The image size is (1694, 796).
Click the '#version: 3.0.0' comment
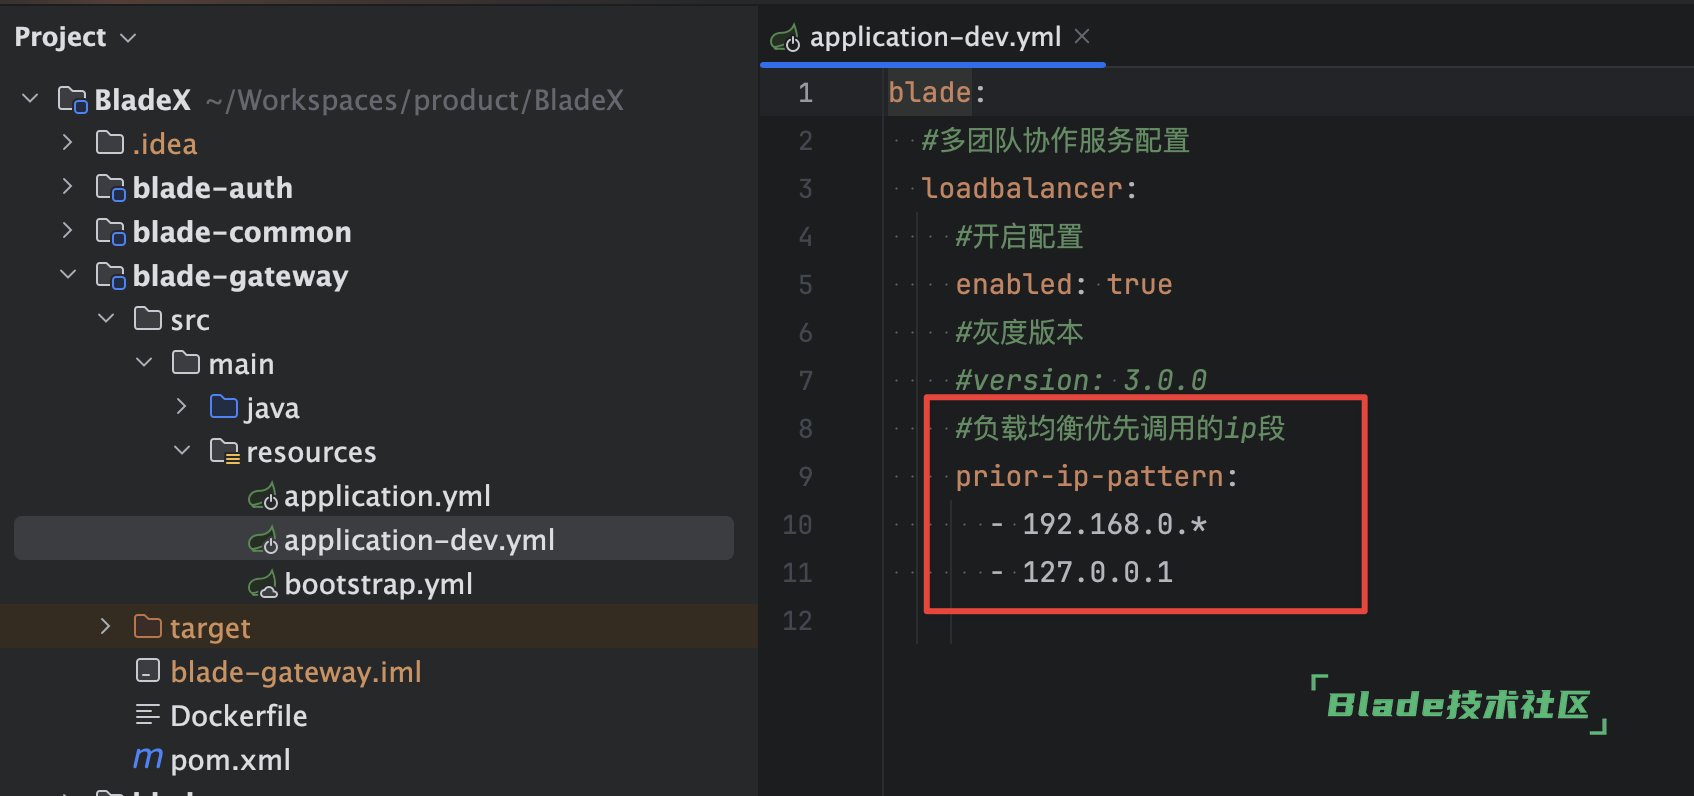(x=1081, y=380)
